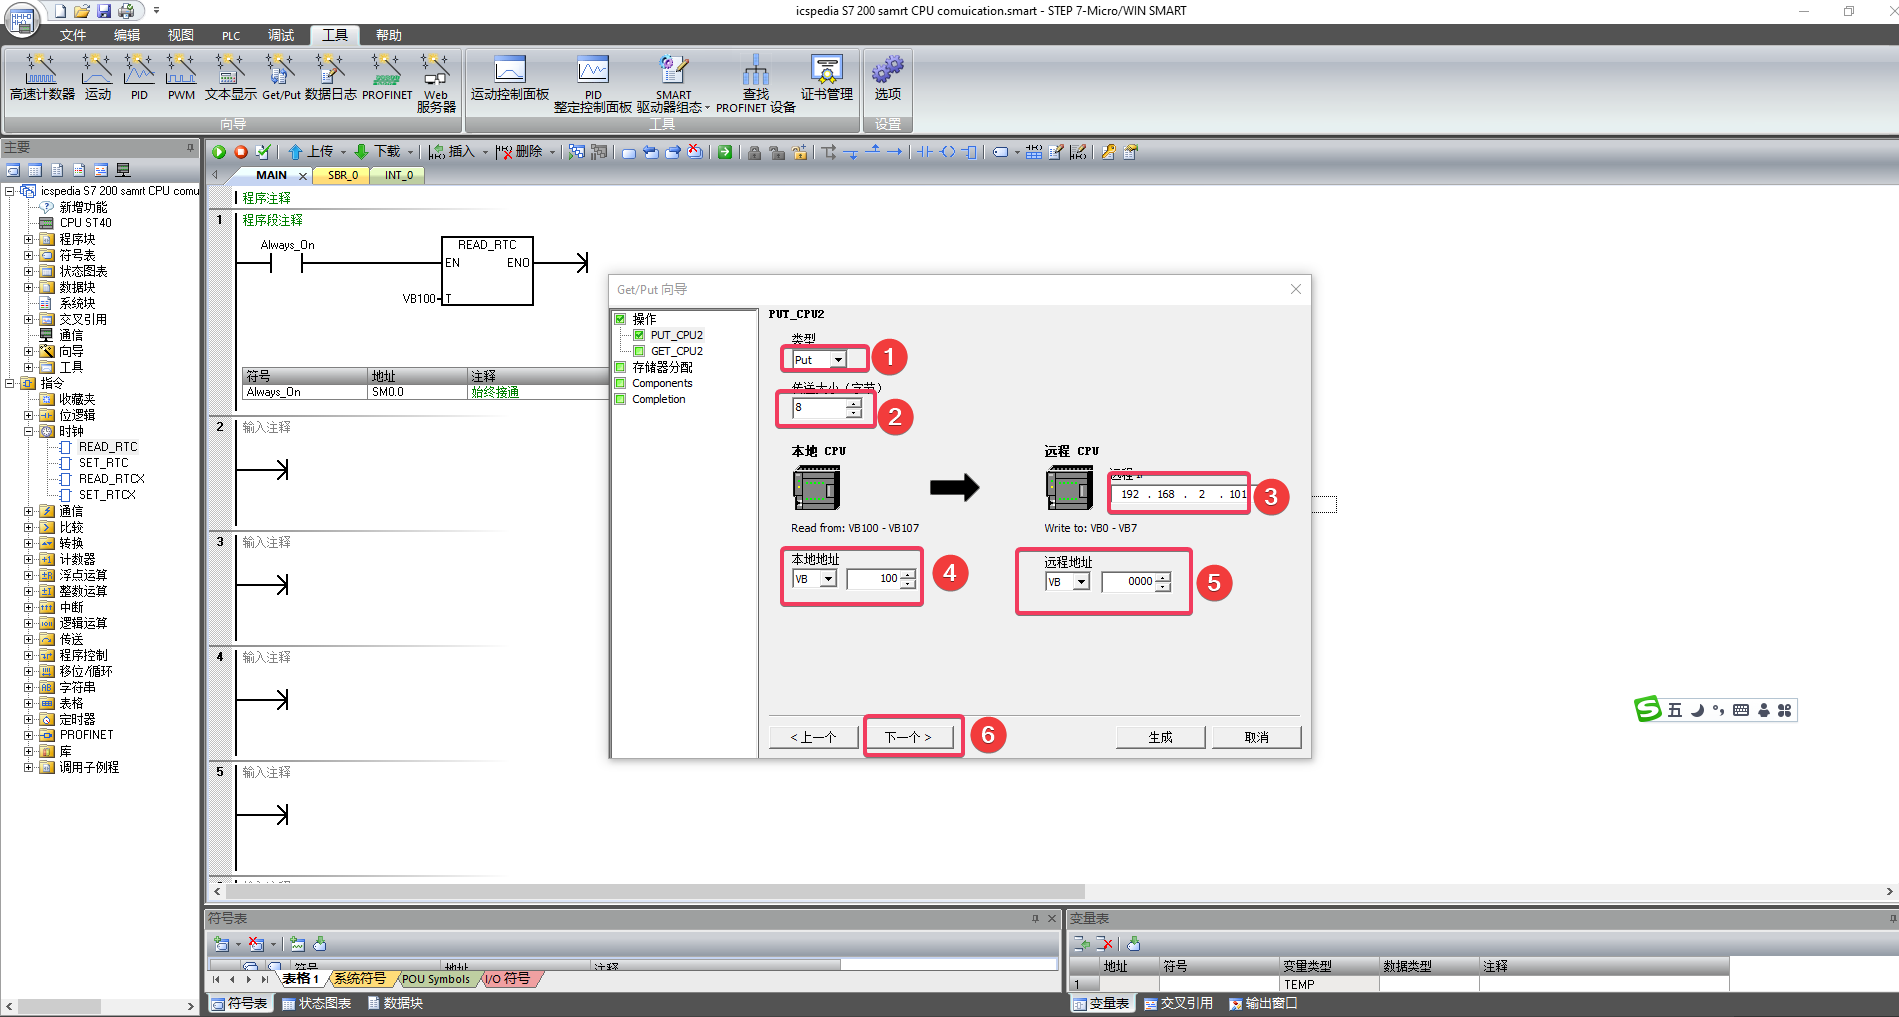Open Find PROFINET Devices tool
The width and height of the screenshot is (1899, 1017).
point(755,83)
